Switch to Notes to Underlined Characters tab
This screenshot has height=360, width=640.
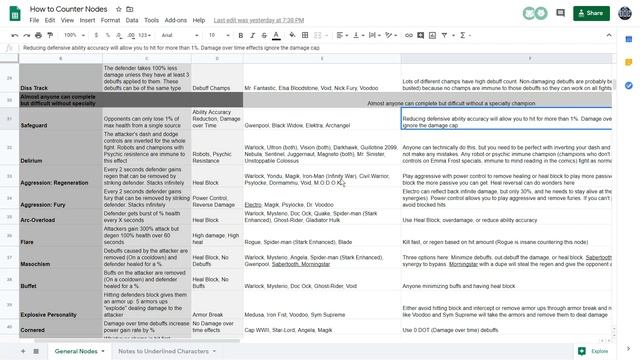coord(163,351)
